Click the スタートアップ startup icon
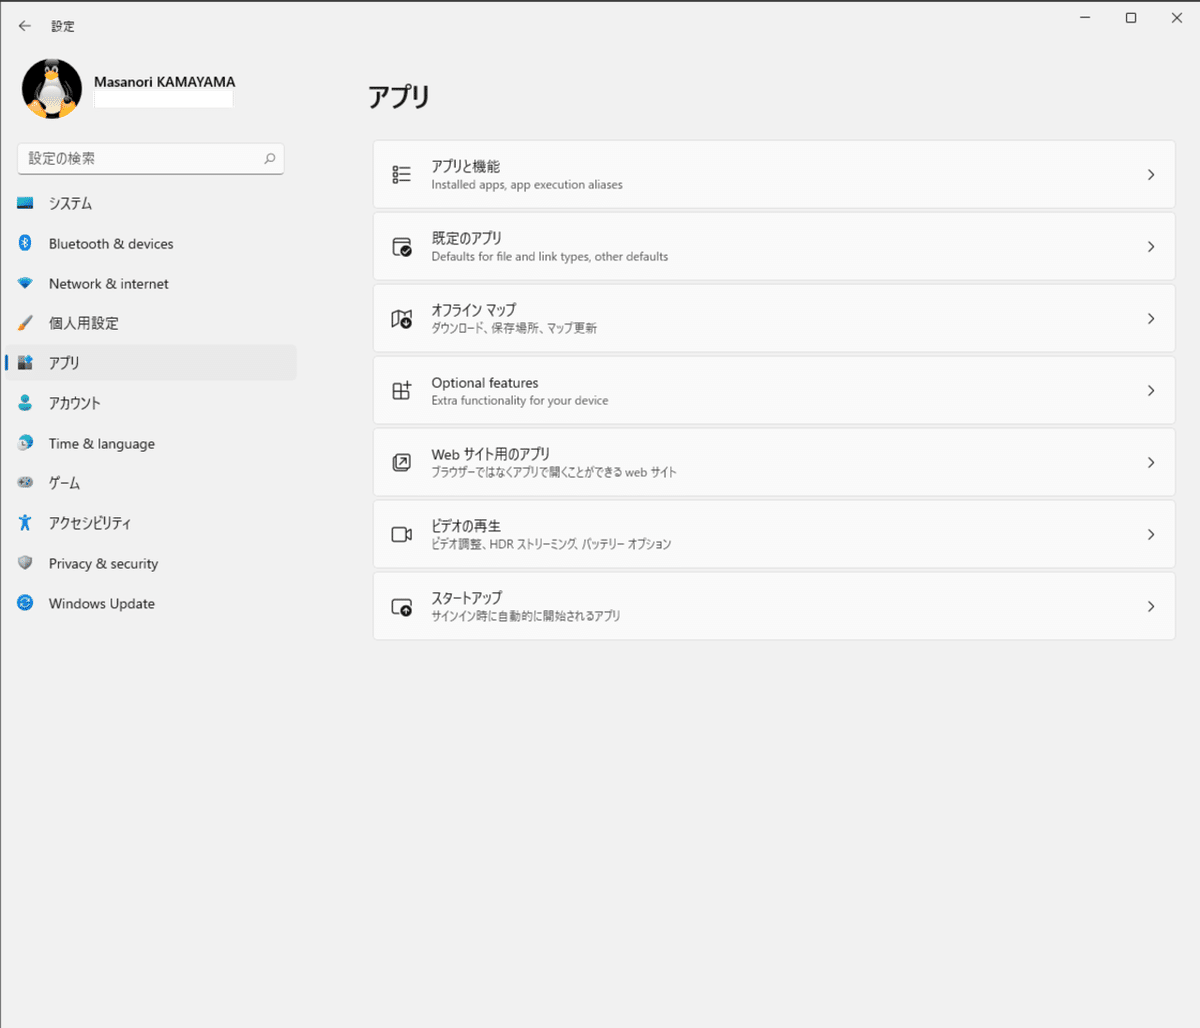The width and height of the screenshot is (1200, 1028). coord(401,606)
